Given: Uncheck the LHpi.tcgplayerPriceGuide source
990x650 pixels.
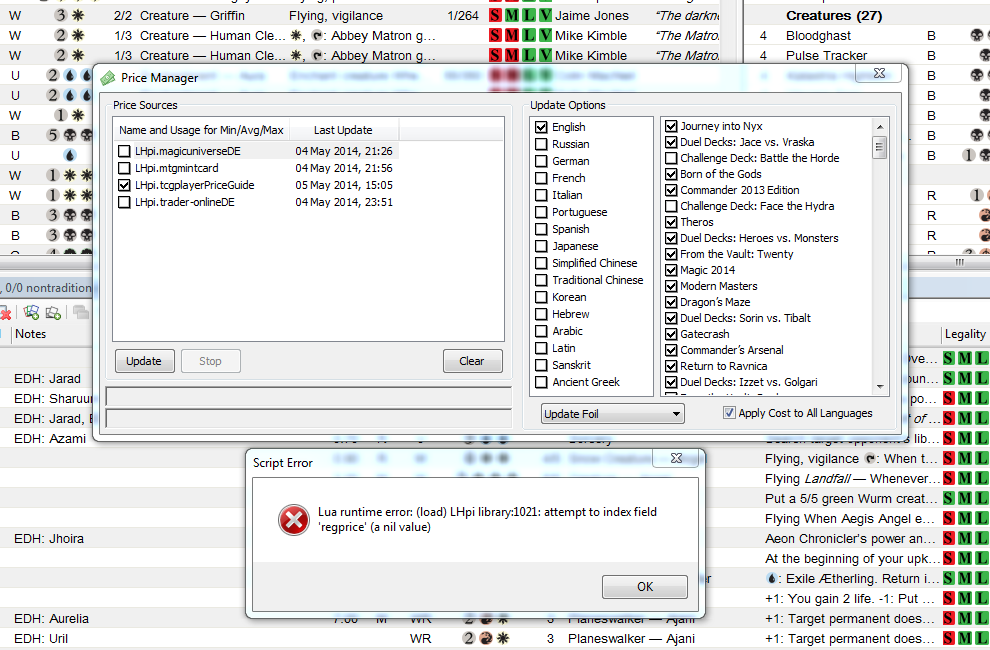Looking at the screenshot, I should coord(124,185).
